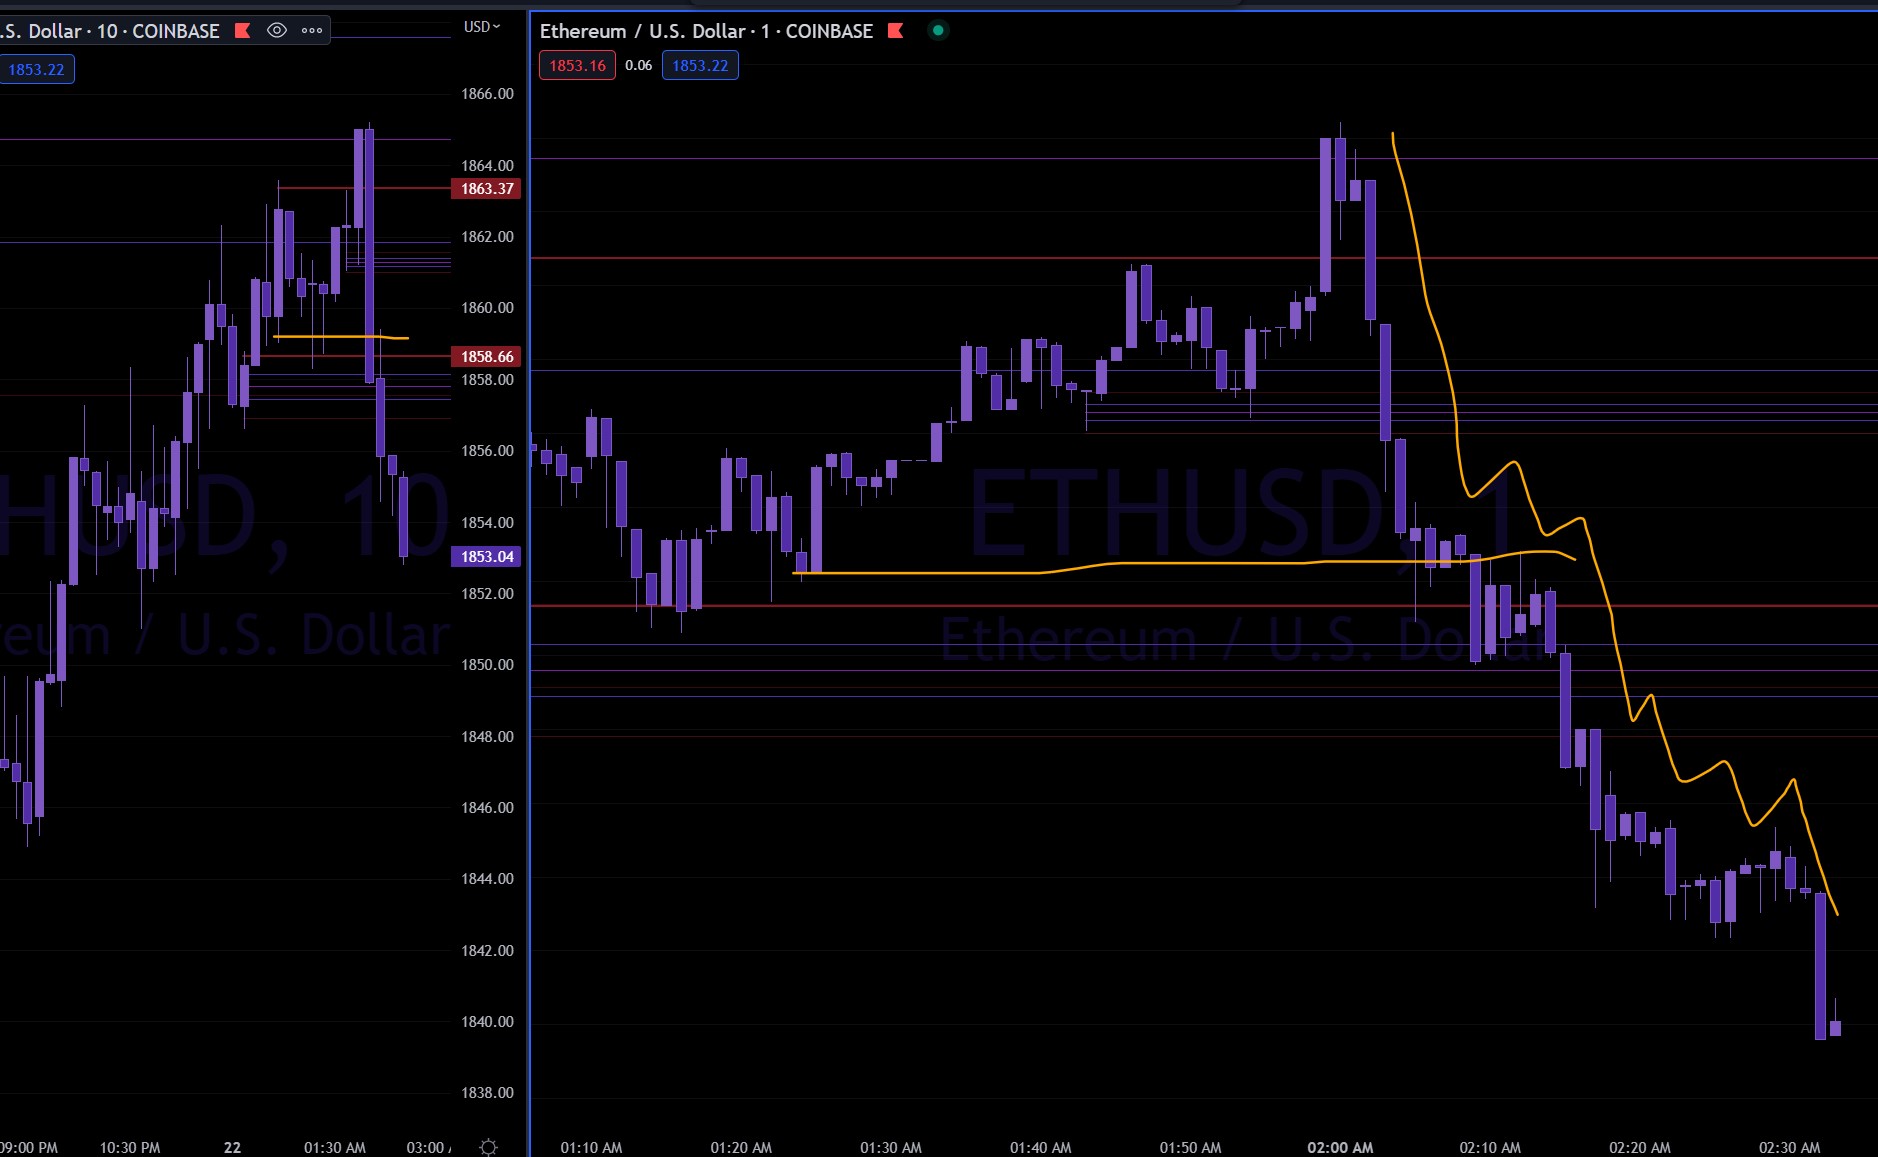The image size is (1878, 1157).
Task: Toggle the eye visibility icon in left chart legend
Action: [x=277, y=31]
